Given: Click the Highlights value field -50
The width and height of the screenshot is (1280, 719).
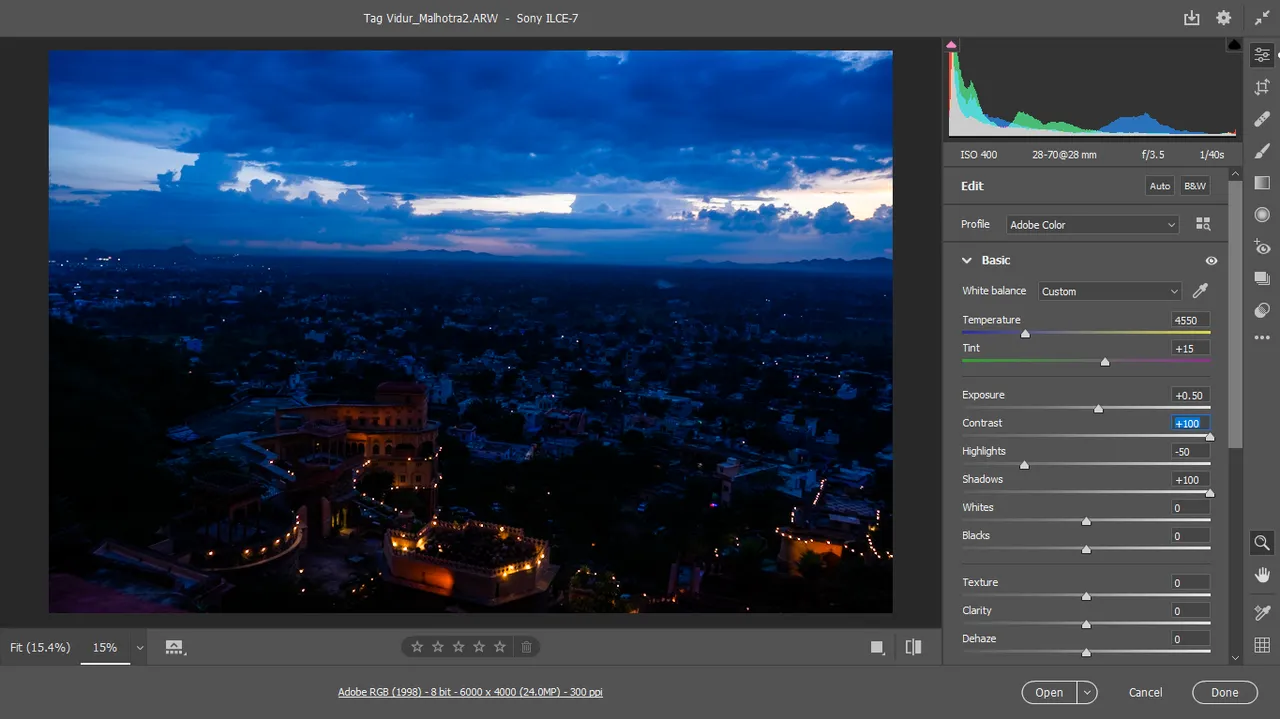Looking at the screenshot, I should click(1190, 451).
